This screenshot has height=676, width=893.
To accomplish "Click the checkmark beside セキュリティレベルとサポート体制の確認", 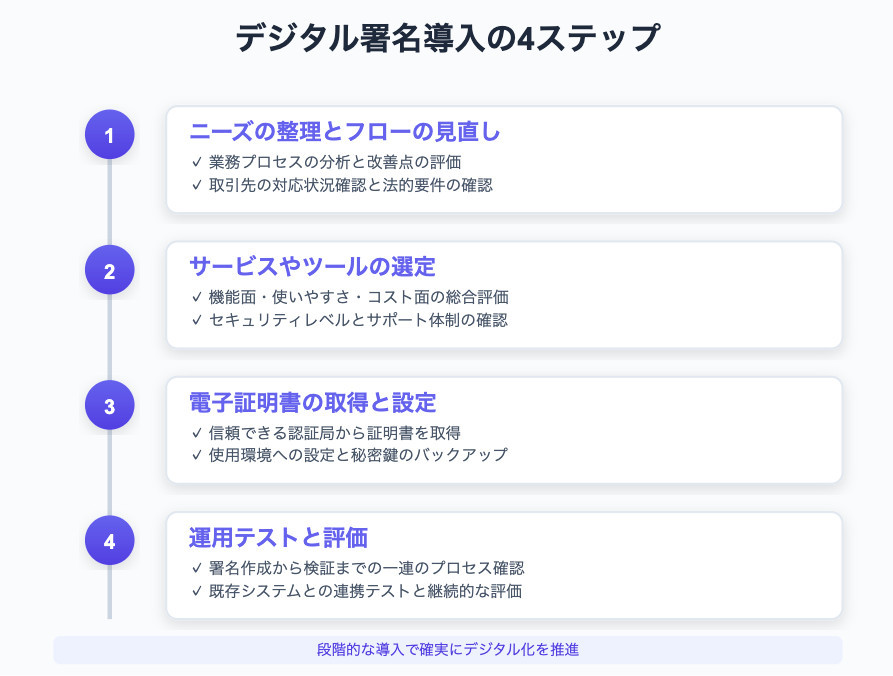I will pos(195,319).
